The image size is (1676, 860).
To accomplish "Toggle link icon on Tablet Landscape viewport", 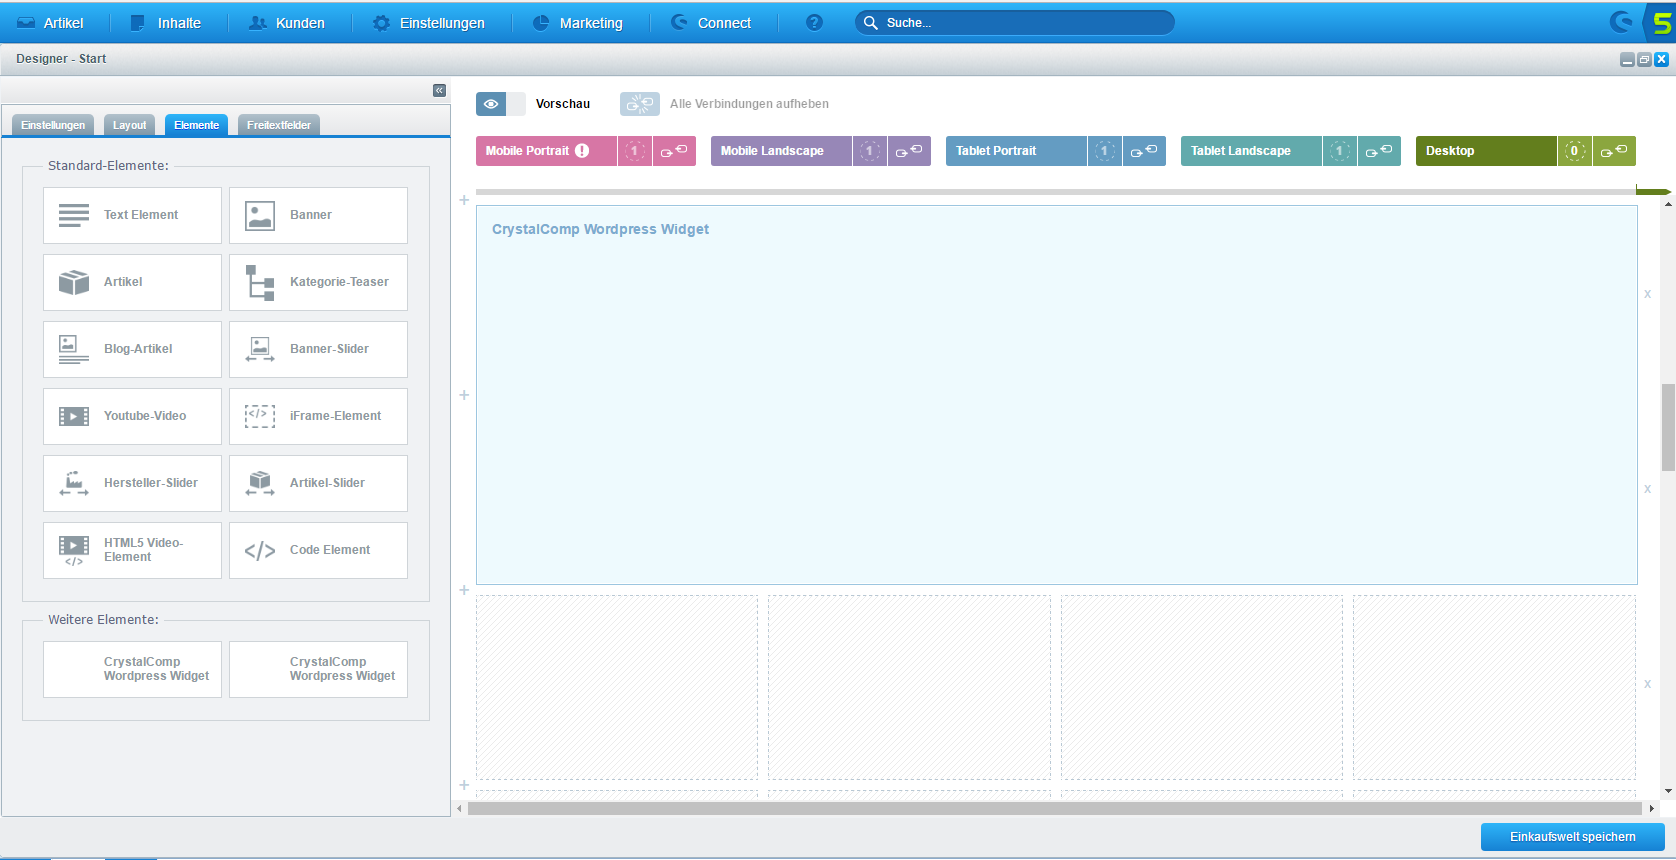I will coord(1379,151).
